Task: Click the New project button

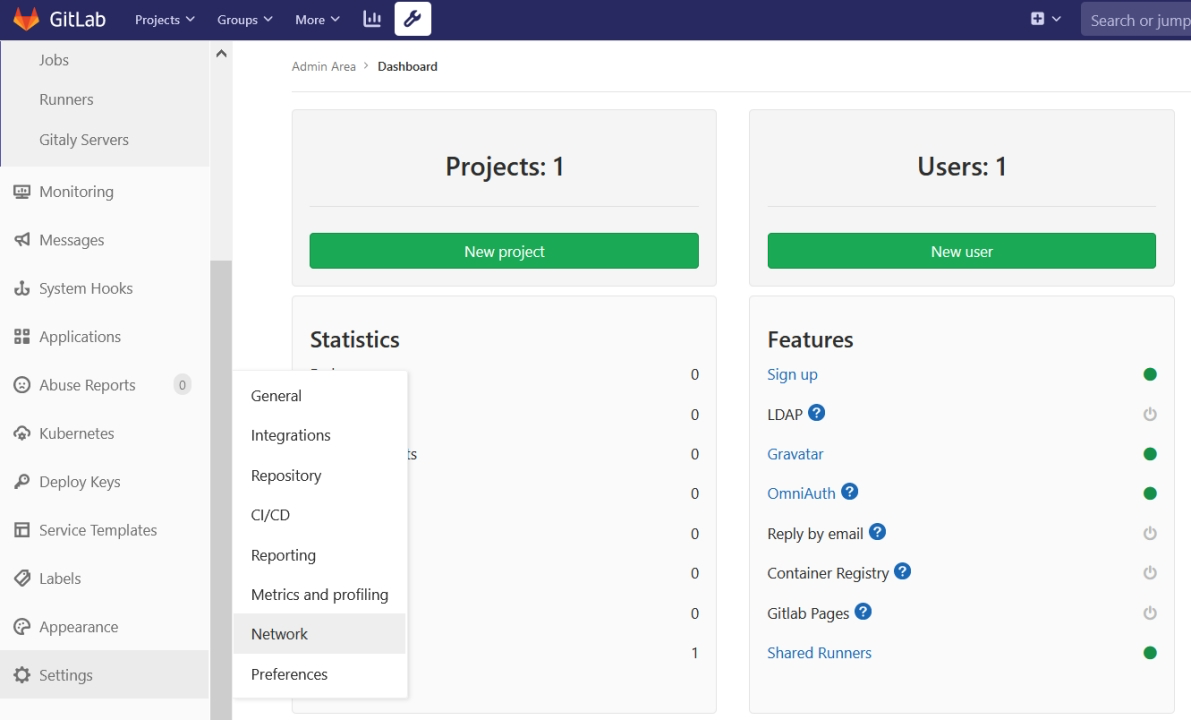Action: (x=504, y=251)
